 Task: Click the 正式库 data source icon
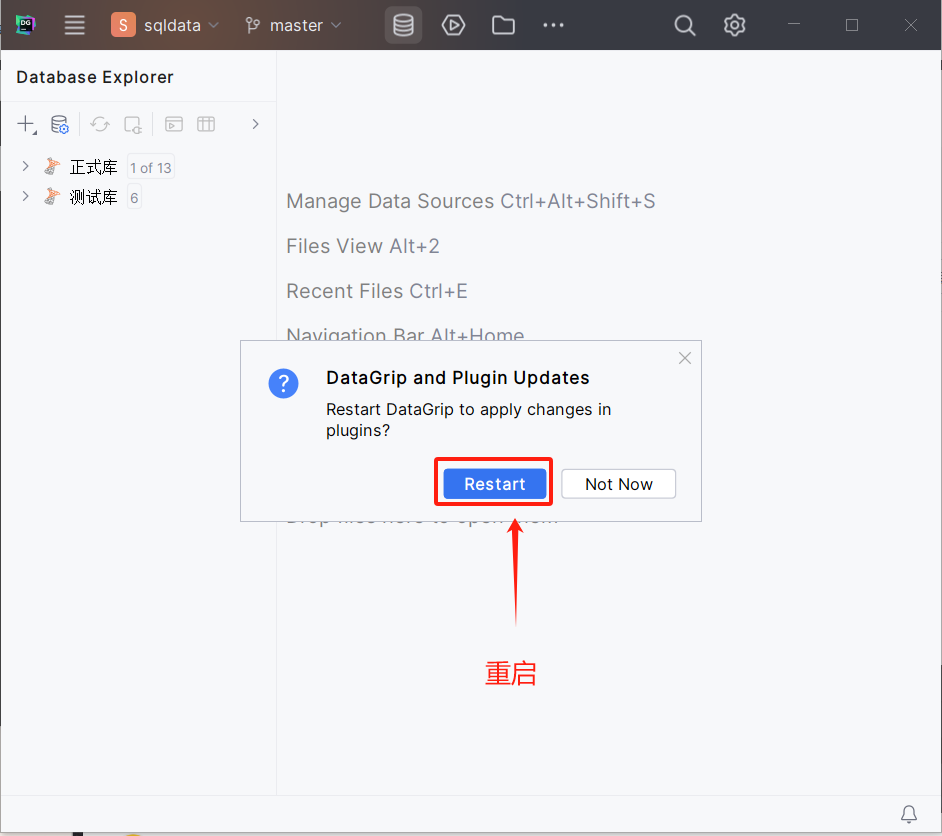tap(52, 166)
